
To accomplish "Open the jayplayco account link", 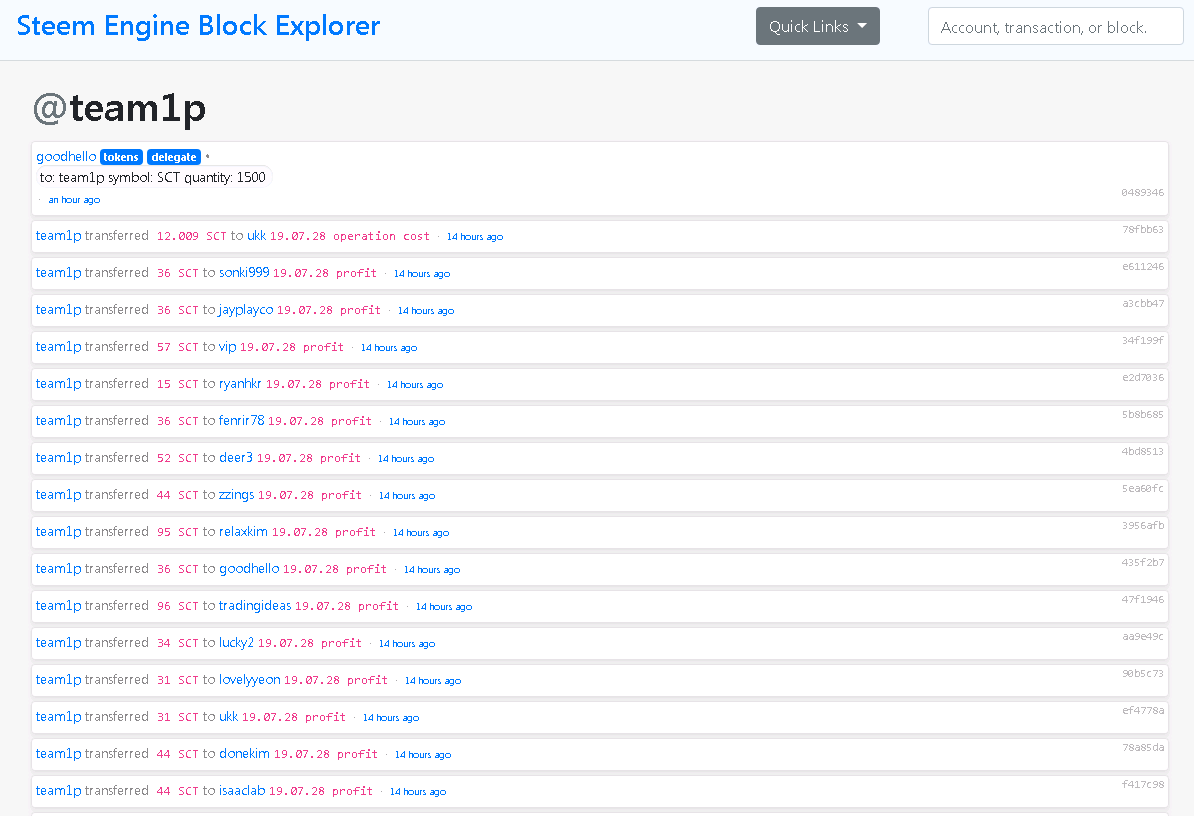I will click(x=246, y=310).
